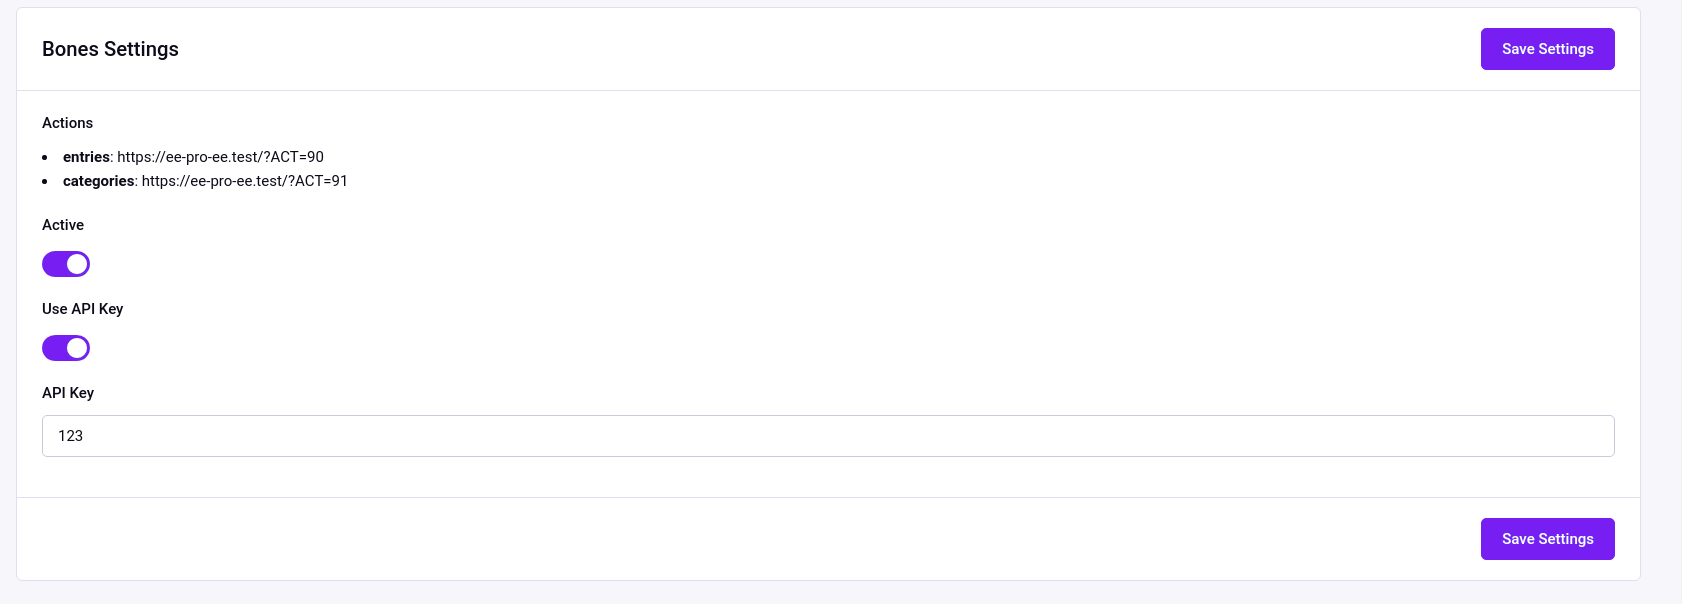This screenshot has width=1682, height=604.
Task: Place cursor after 123 in API Key
Action: tap(85, 436)
